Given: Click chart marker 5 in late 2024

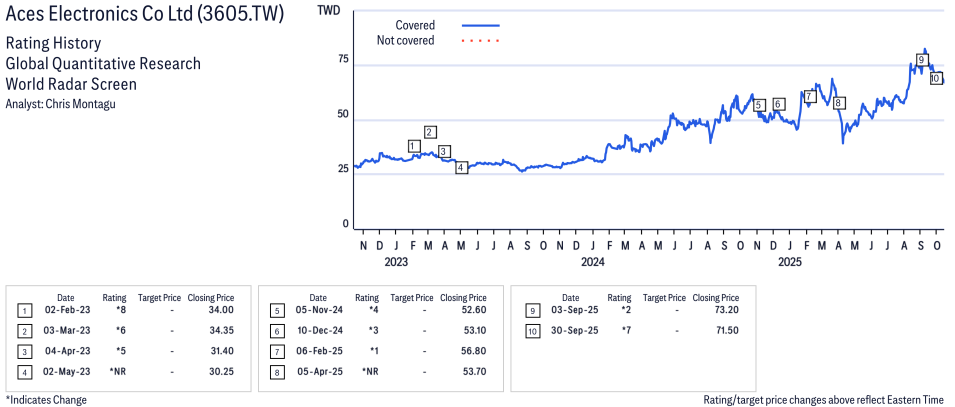Looking at the screenshot, I should point(759,105).
